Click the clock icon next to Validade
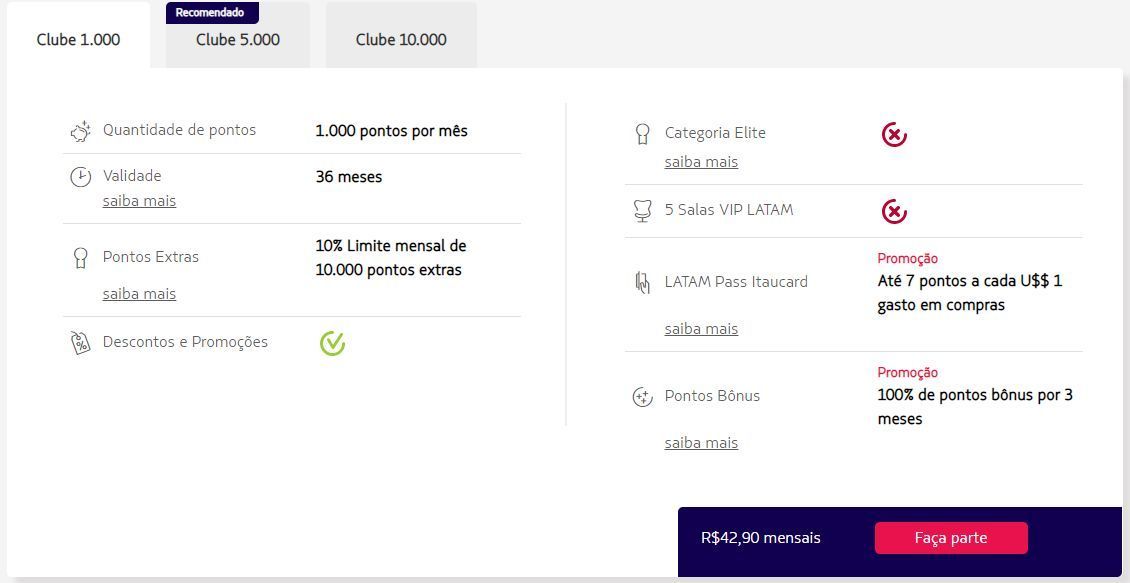This screenshot has height=583, width=1130. click(x=80, y=177)
